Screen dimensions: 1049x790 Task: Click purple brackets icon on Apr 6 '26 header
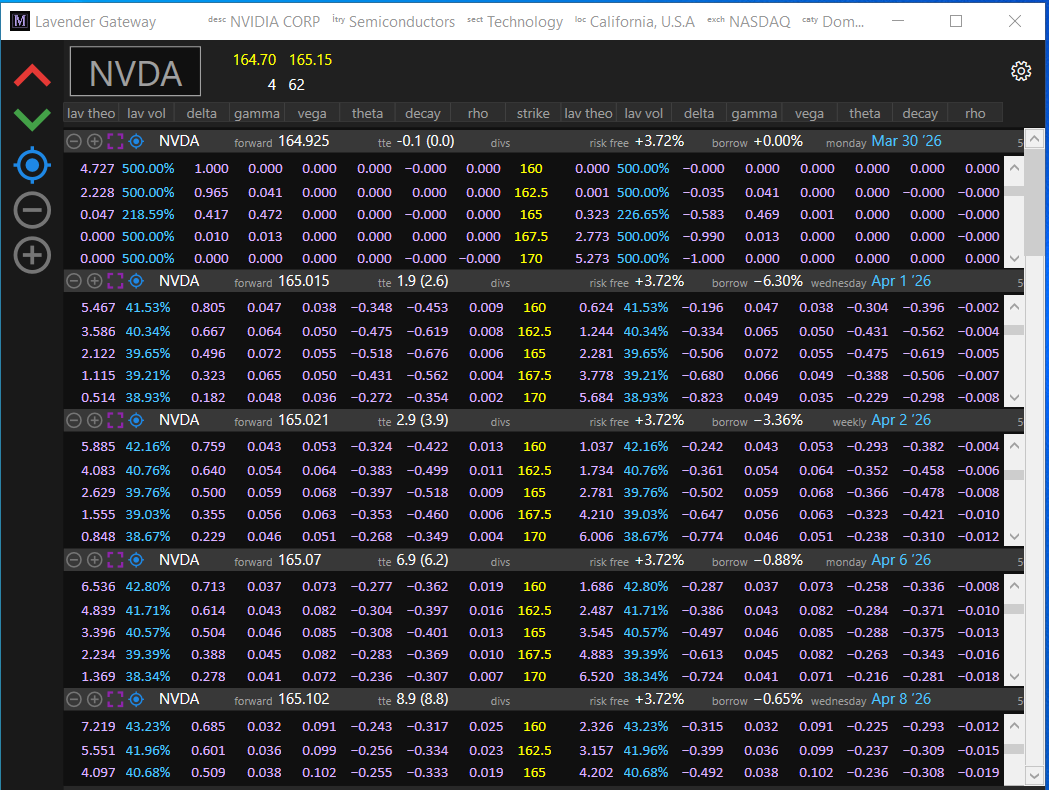pyautogui.click(x=114, y=560)
